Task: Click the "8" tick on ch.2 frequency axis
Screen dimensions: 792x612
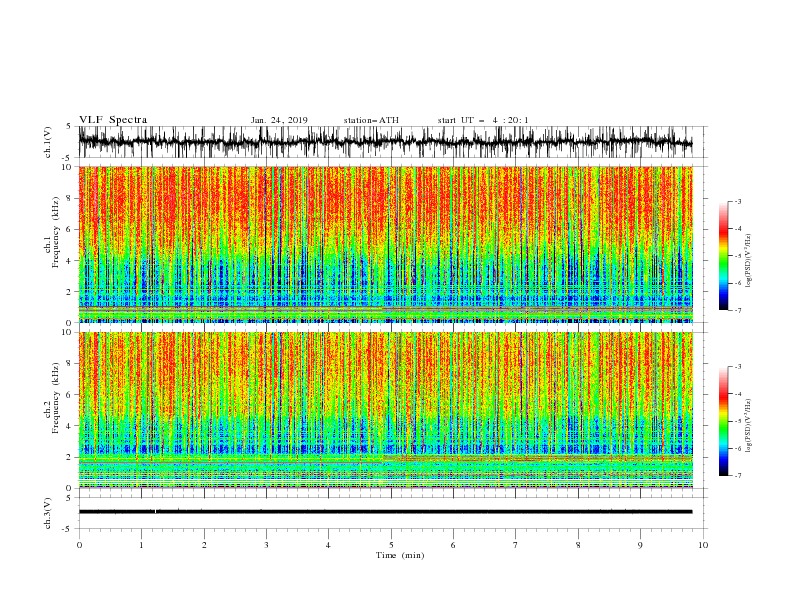Action: [68, 364]
